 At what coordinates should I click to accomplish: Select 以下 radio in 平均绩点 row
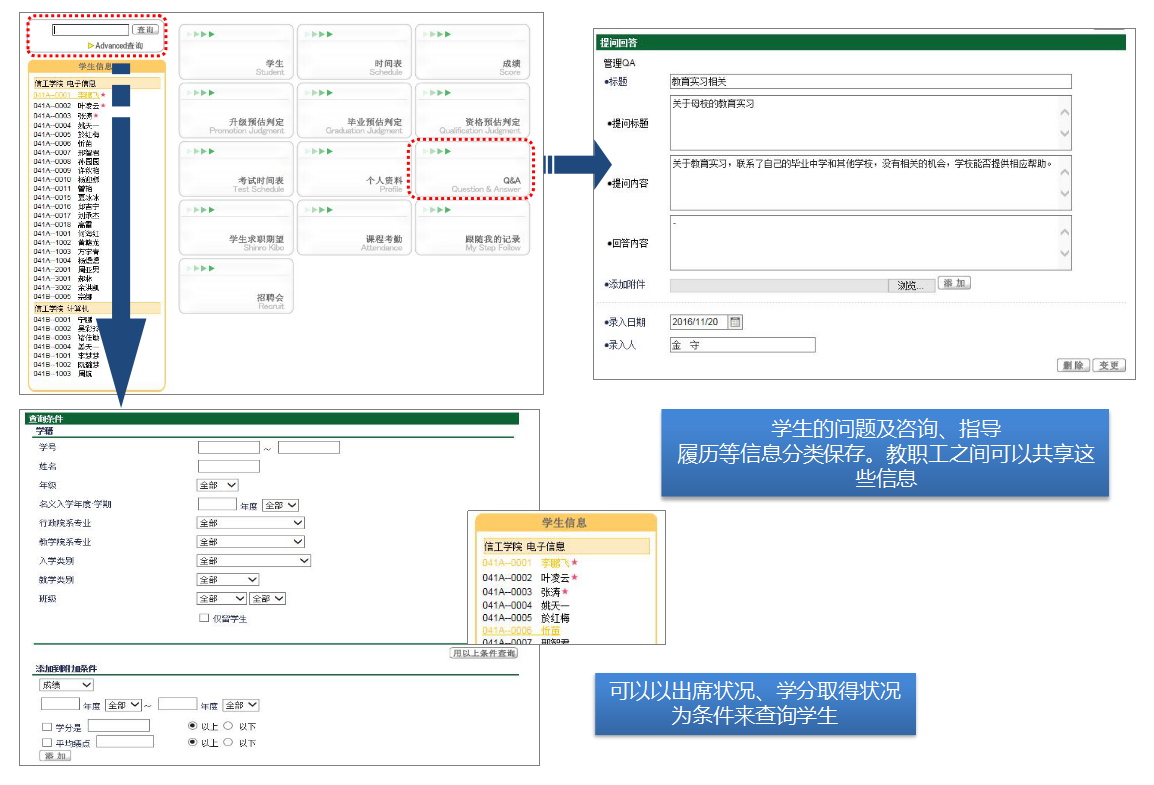[x=228, y=743]
